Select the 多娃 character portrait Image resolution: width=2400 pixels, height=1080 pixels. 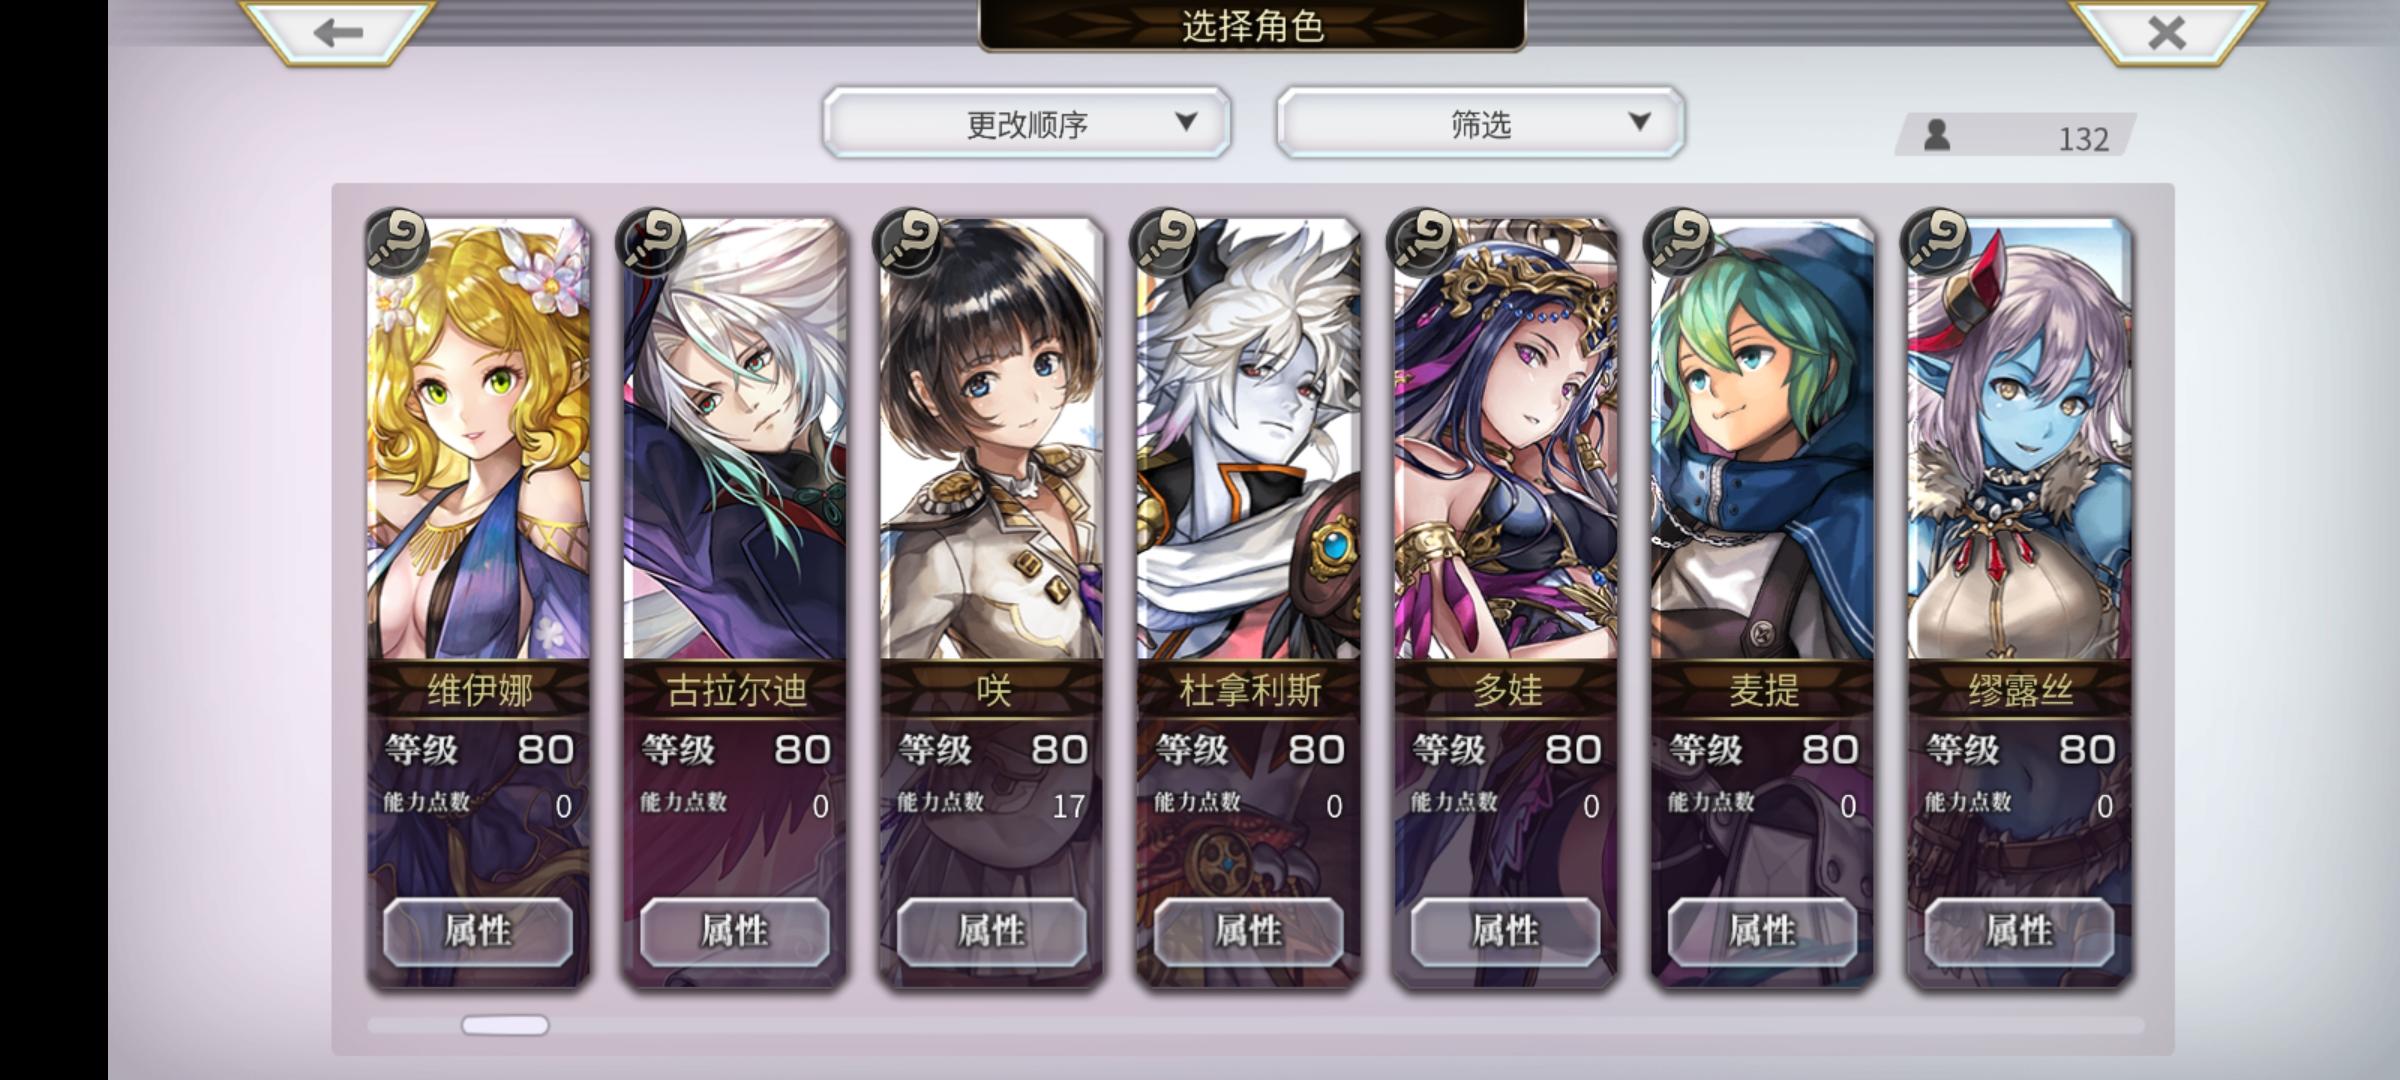pyautogui.click(x=1505, y=440)
